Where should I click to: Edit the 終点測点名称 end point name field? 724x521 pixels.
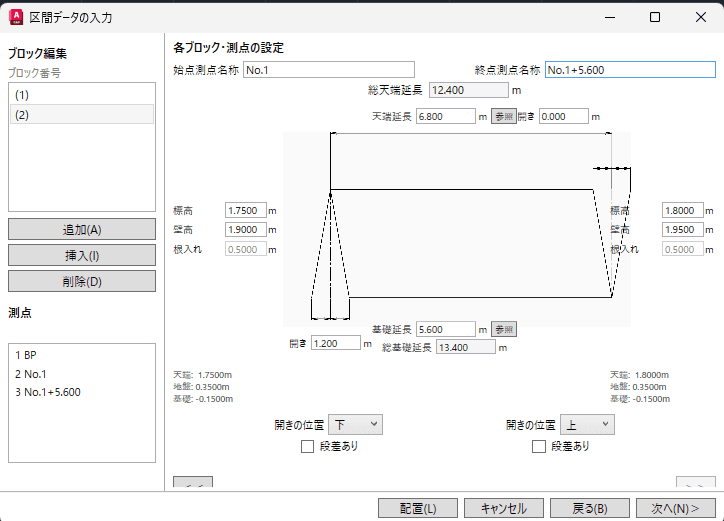tap(630, 70)
